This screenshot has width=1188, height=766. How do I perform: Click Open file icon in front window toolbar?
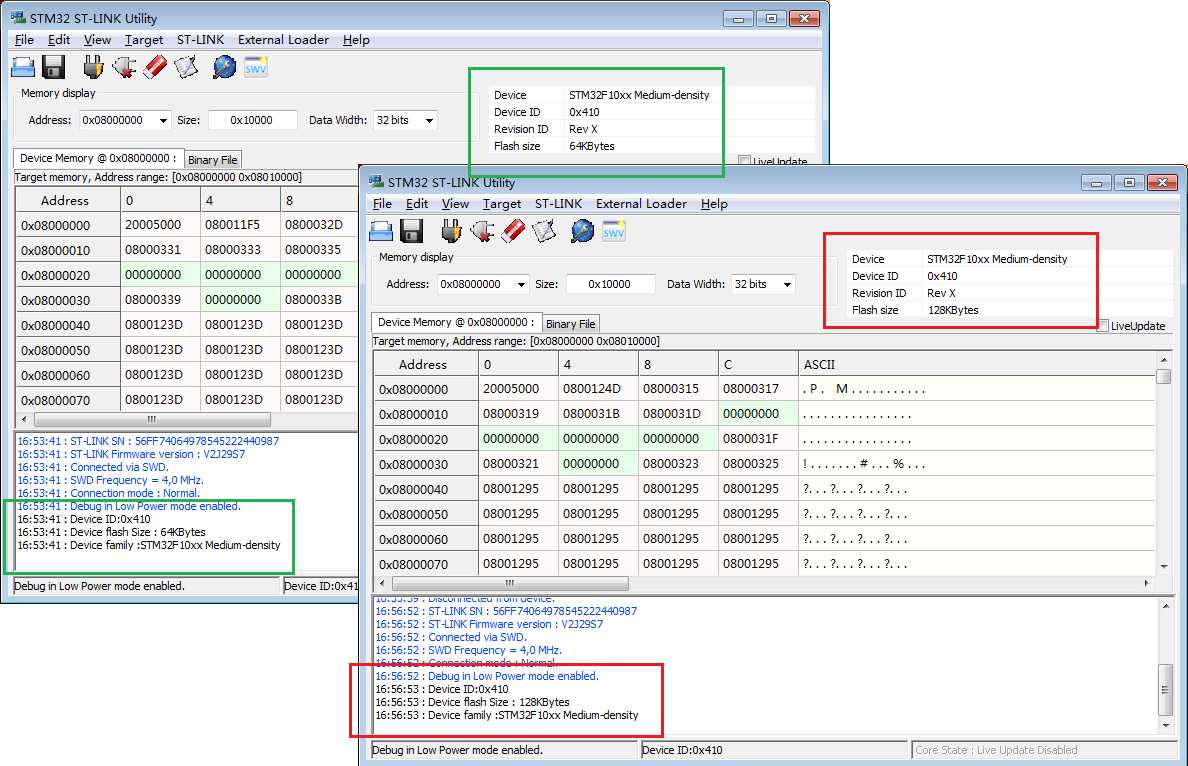(381, 231)
